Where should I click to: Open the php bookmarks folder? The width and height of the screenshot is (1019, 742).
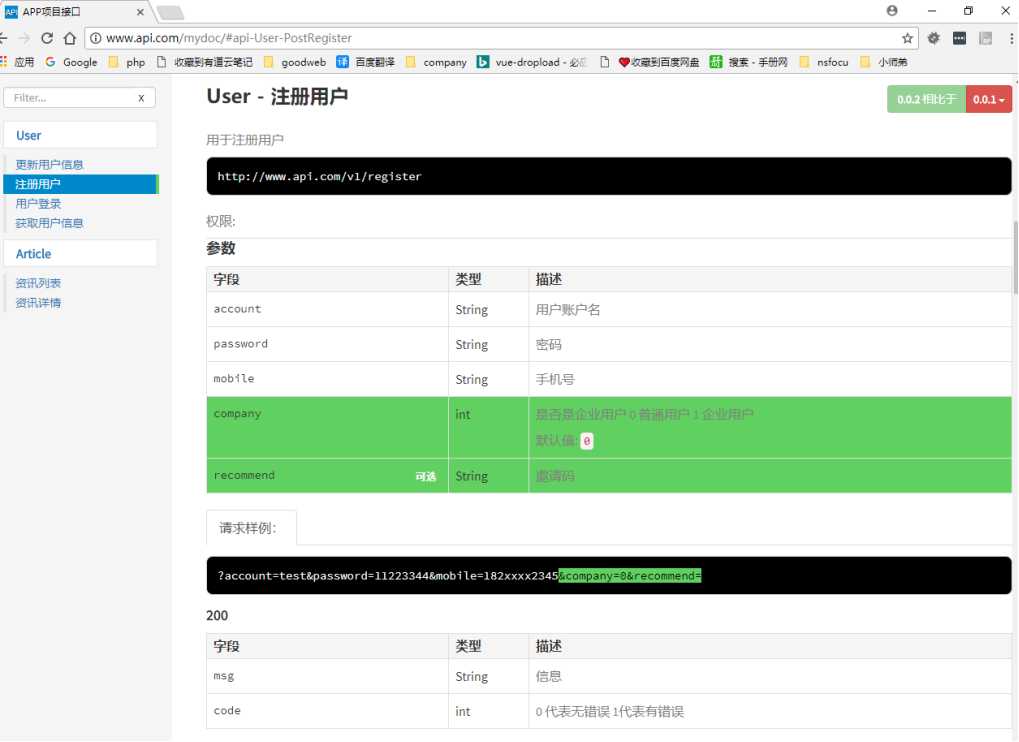127,62
